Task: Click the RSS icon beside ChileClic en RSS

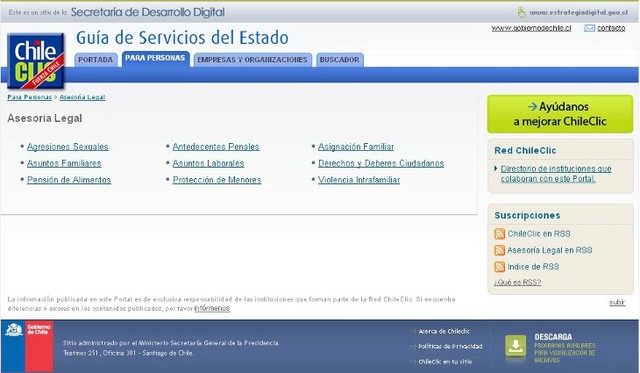Action: (x=499, y=234)
